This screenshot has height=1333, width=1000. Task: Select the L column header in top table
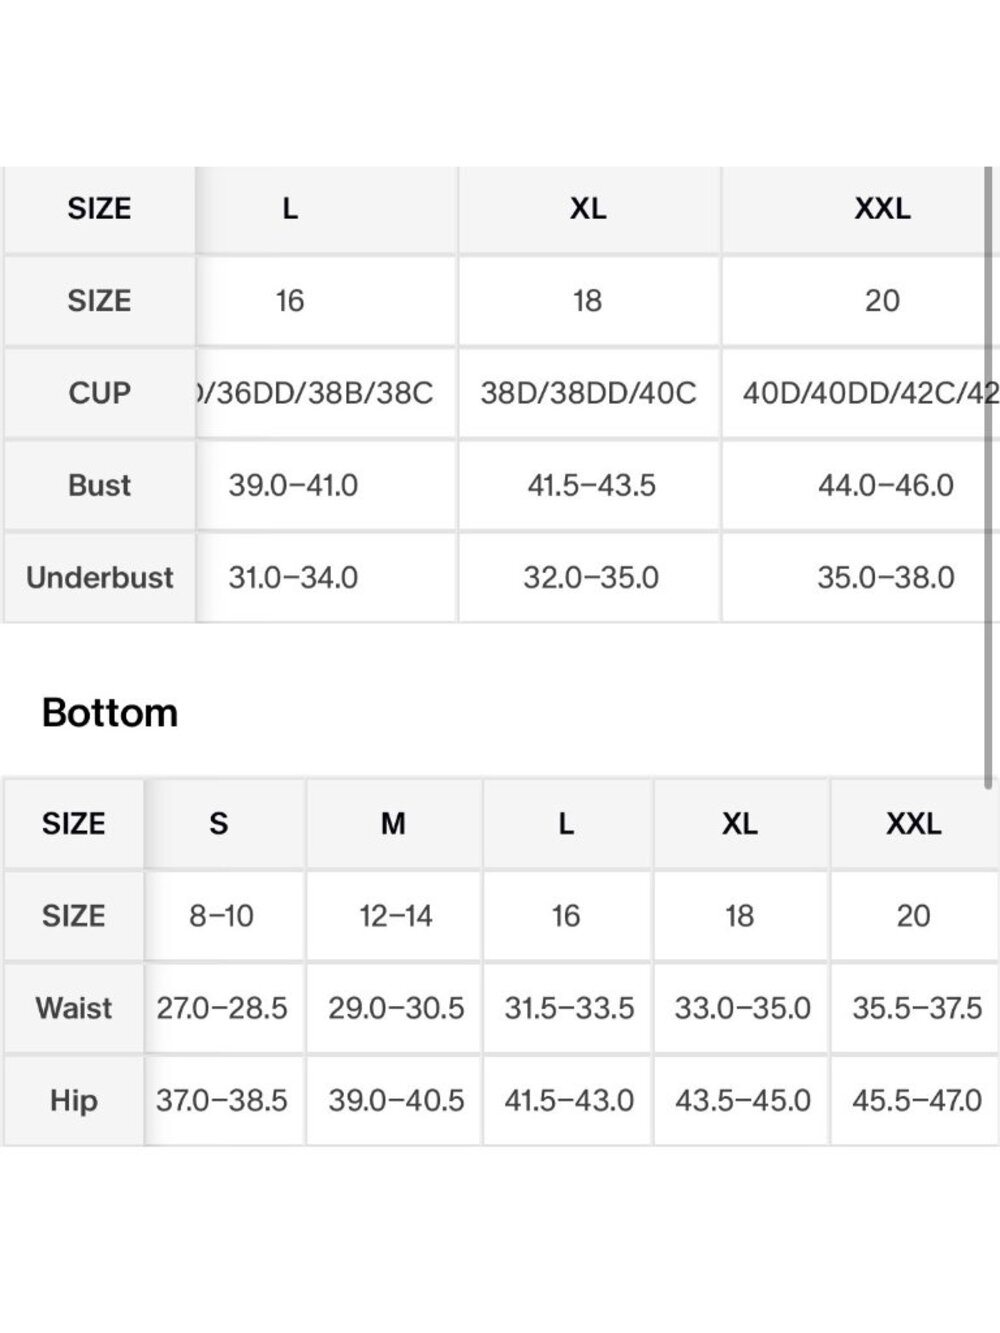(290, 209)
